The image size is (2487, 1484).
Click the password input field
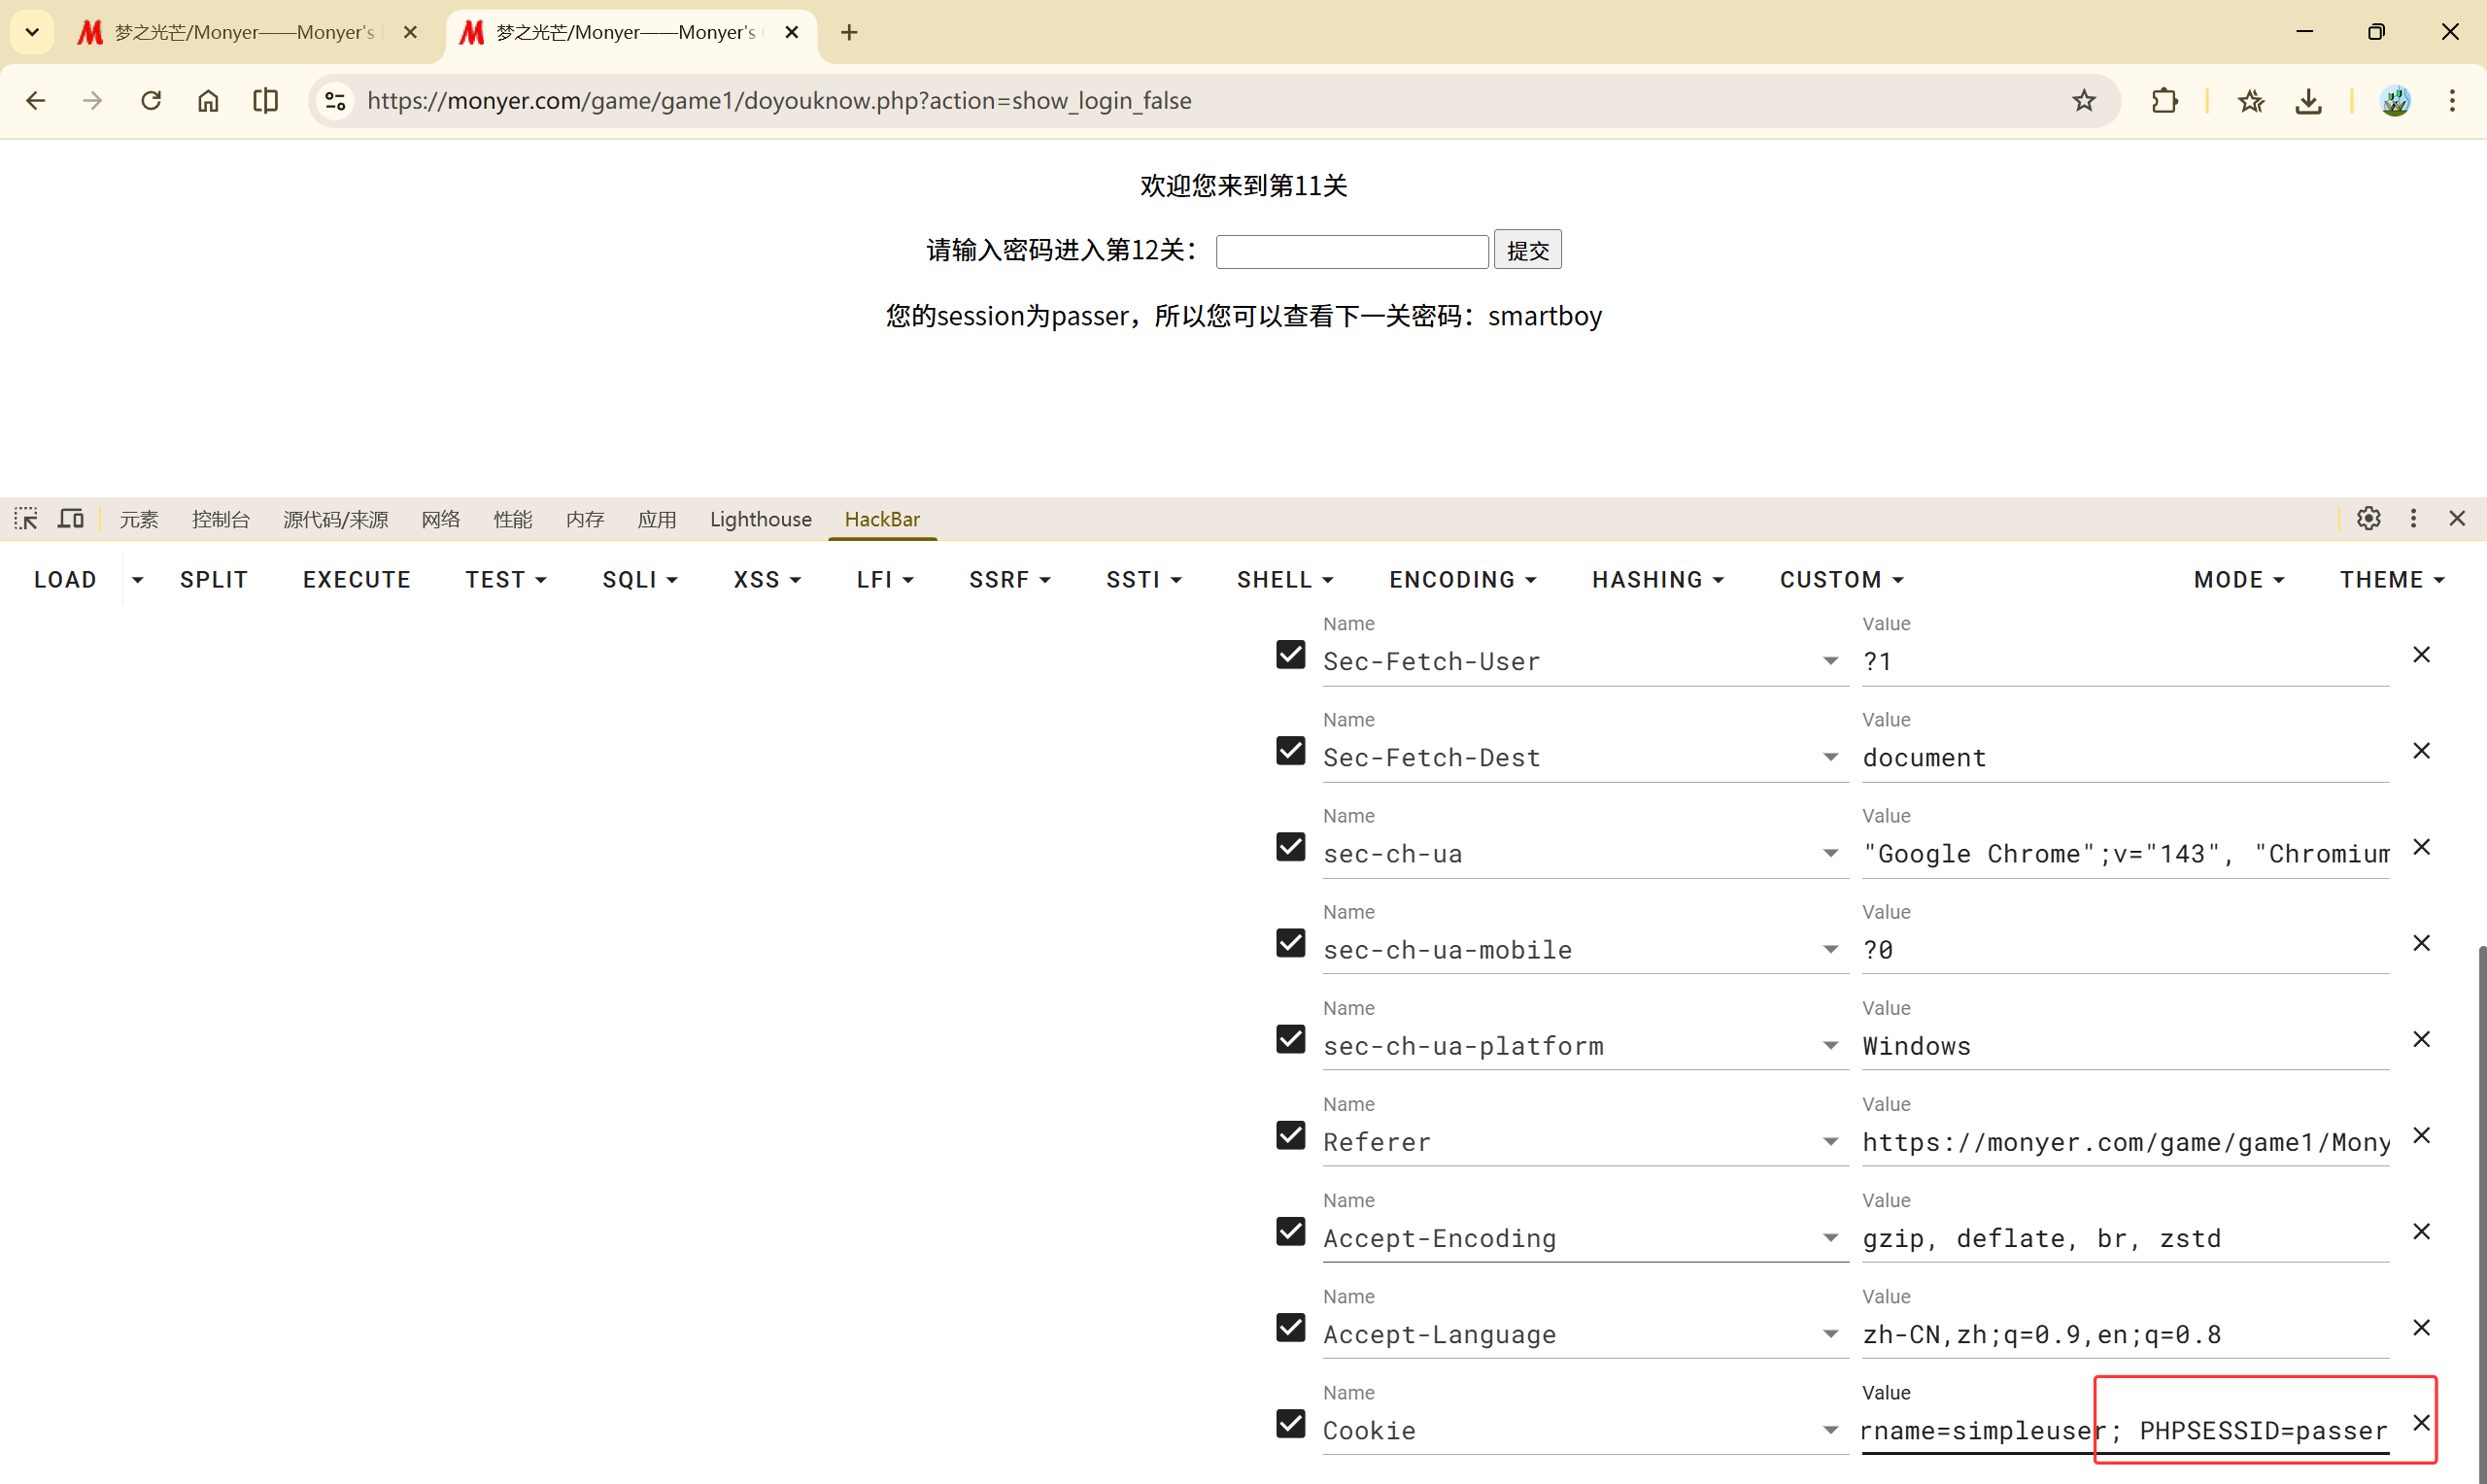tap(1352, 251)
